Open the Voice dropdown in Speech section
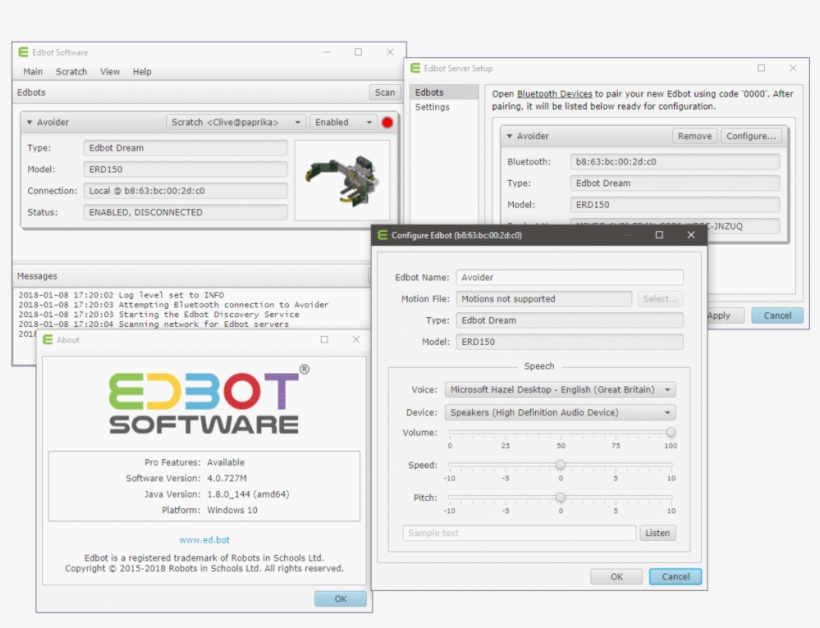 [560, 390]
